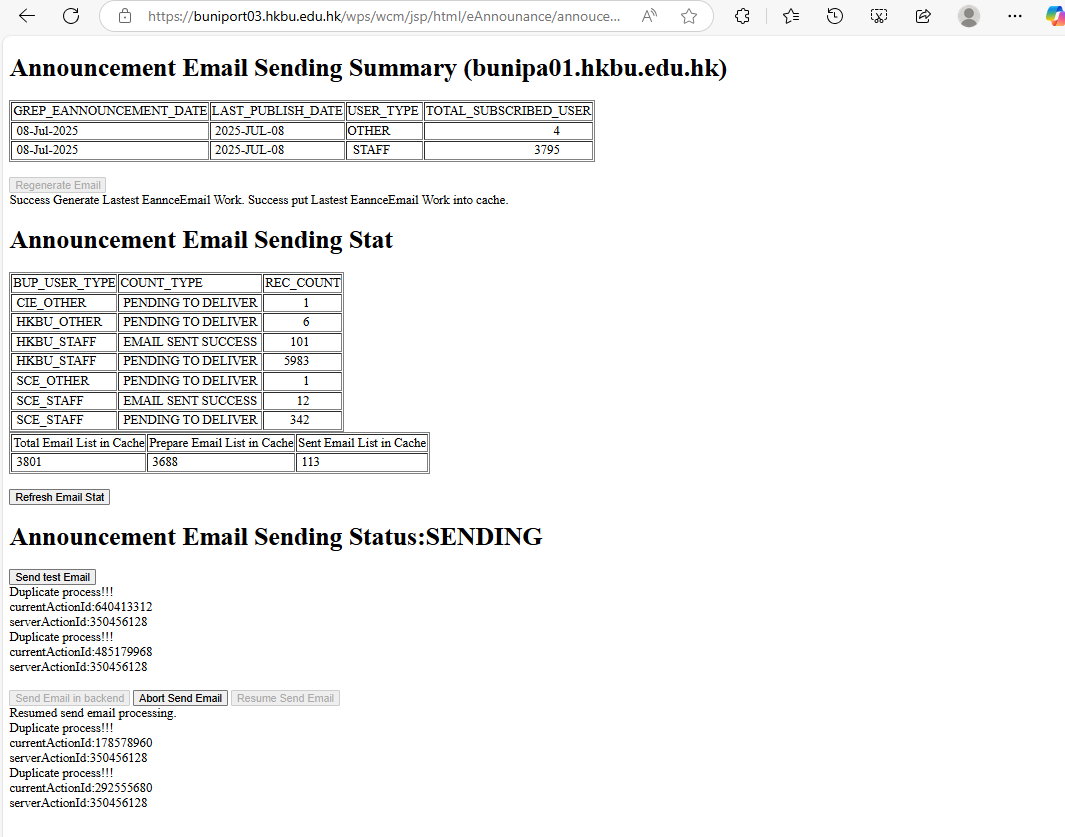Reload the page with the refresh icon
Image resolution: width=1065 pixels, height=837 pixels.
(71, 16)
